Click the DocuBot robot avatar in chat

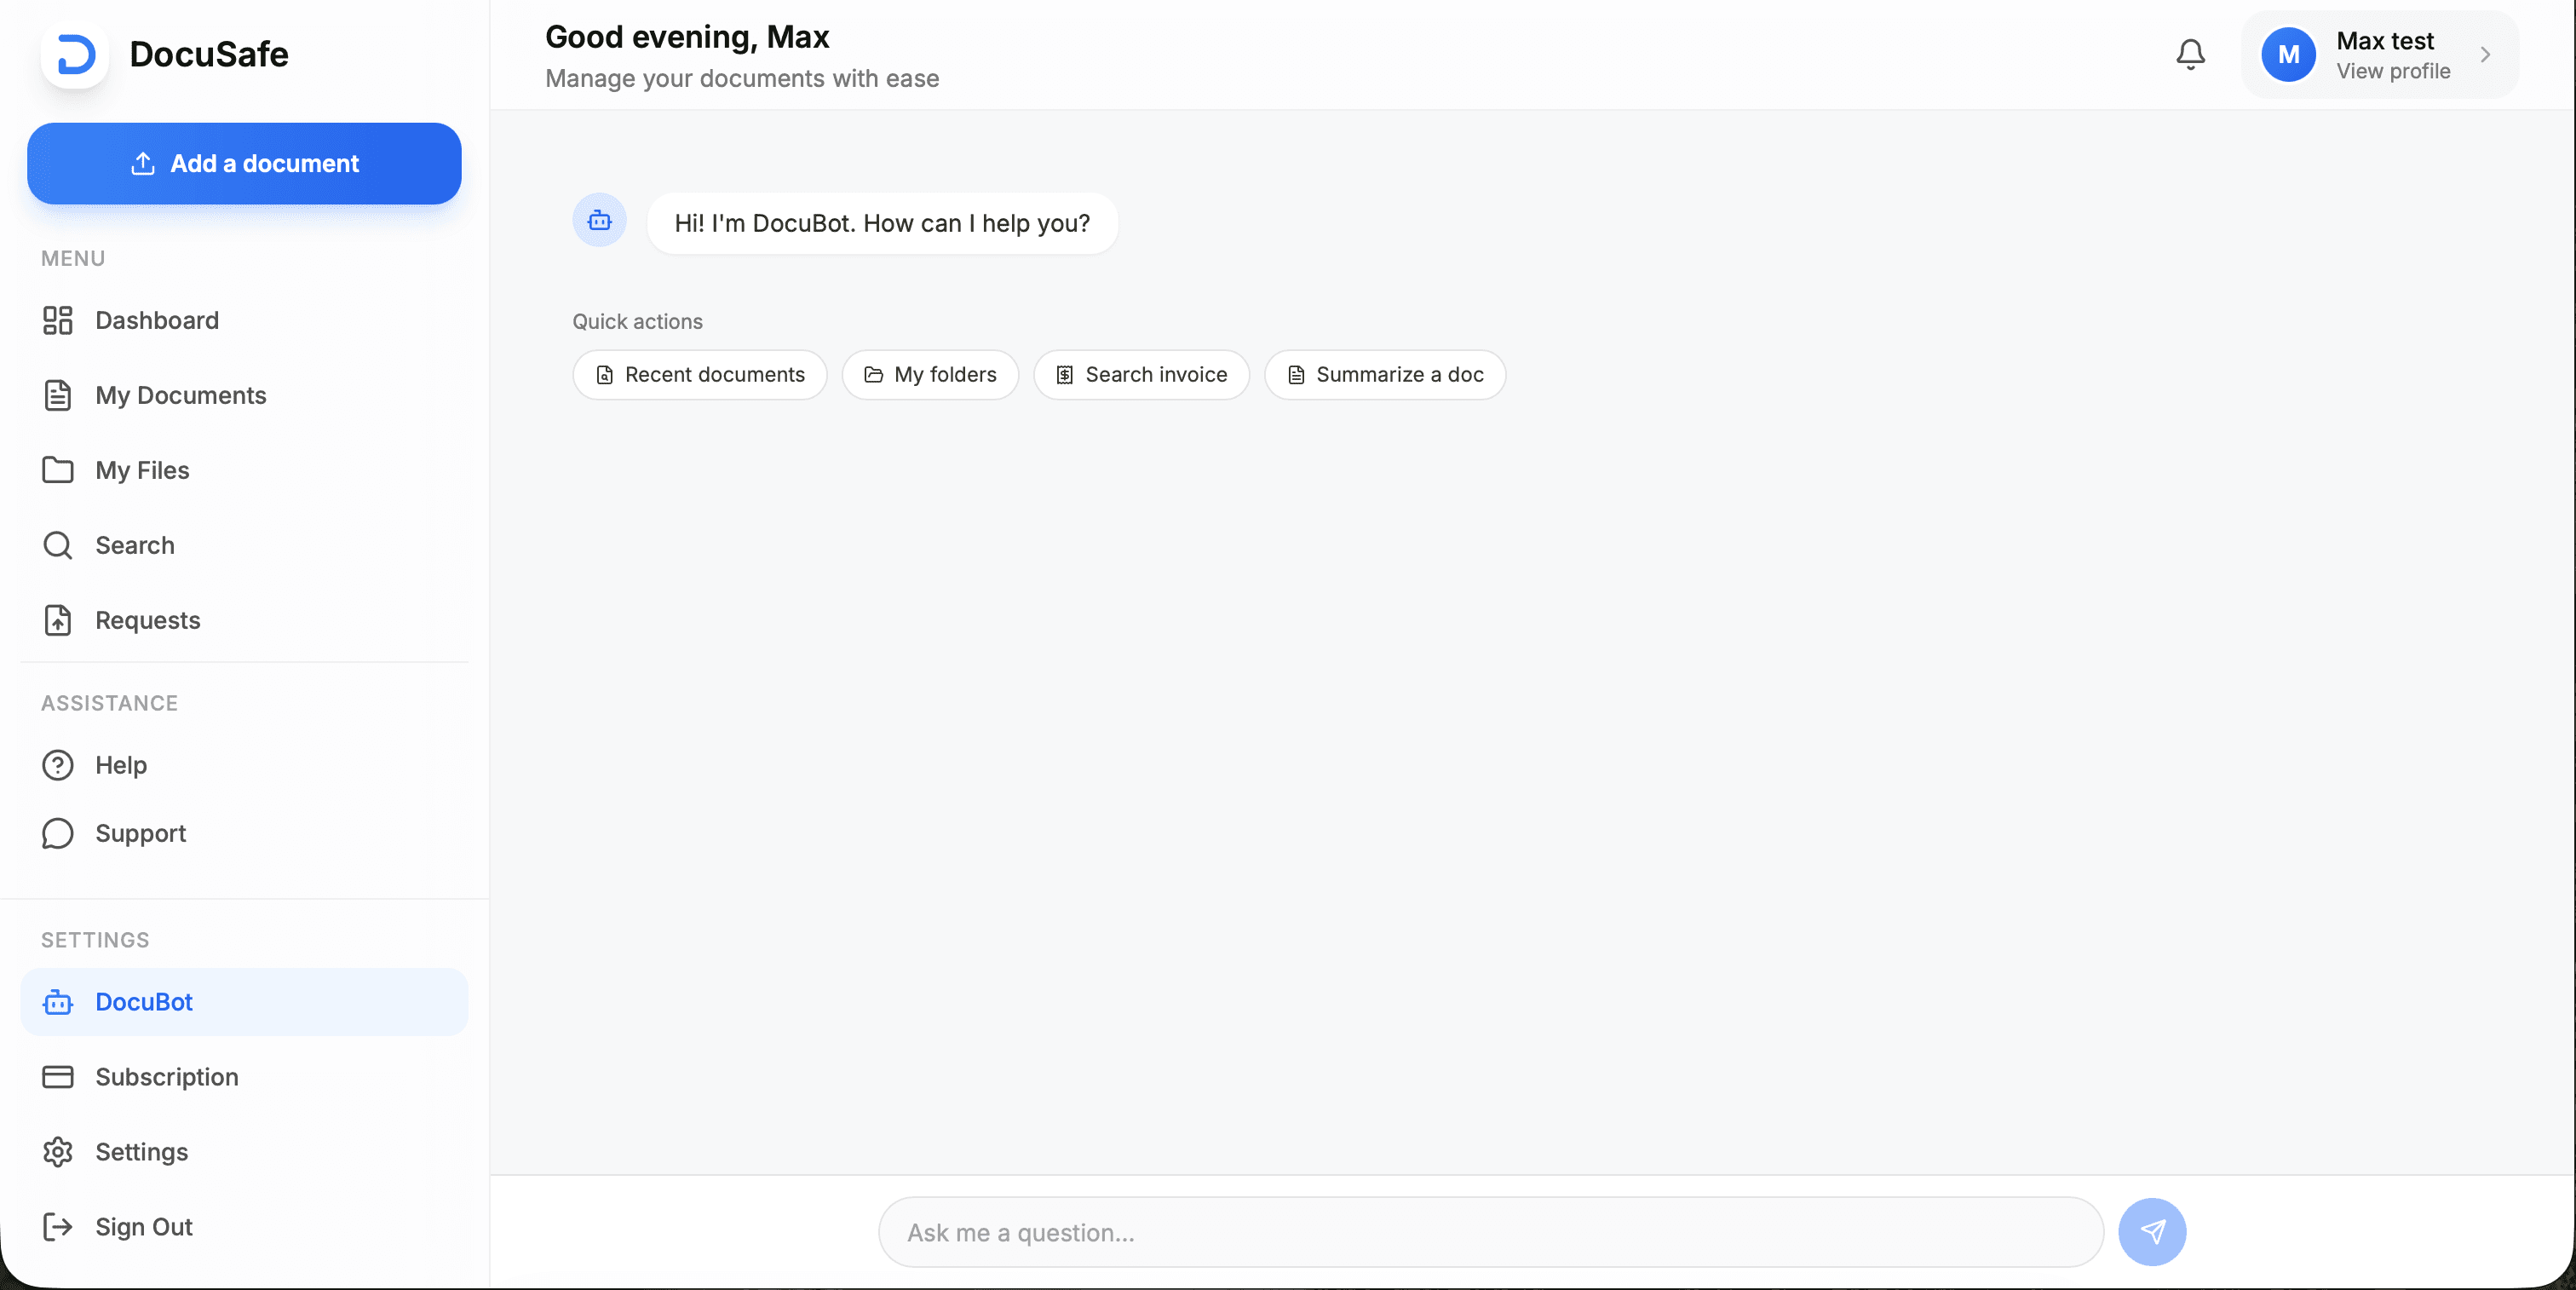click(x=598, y=221)
